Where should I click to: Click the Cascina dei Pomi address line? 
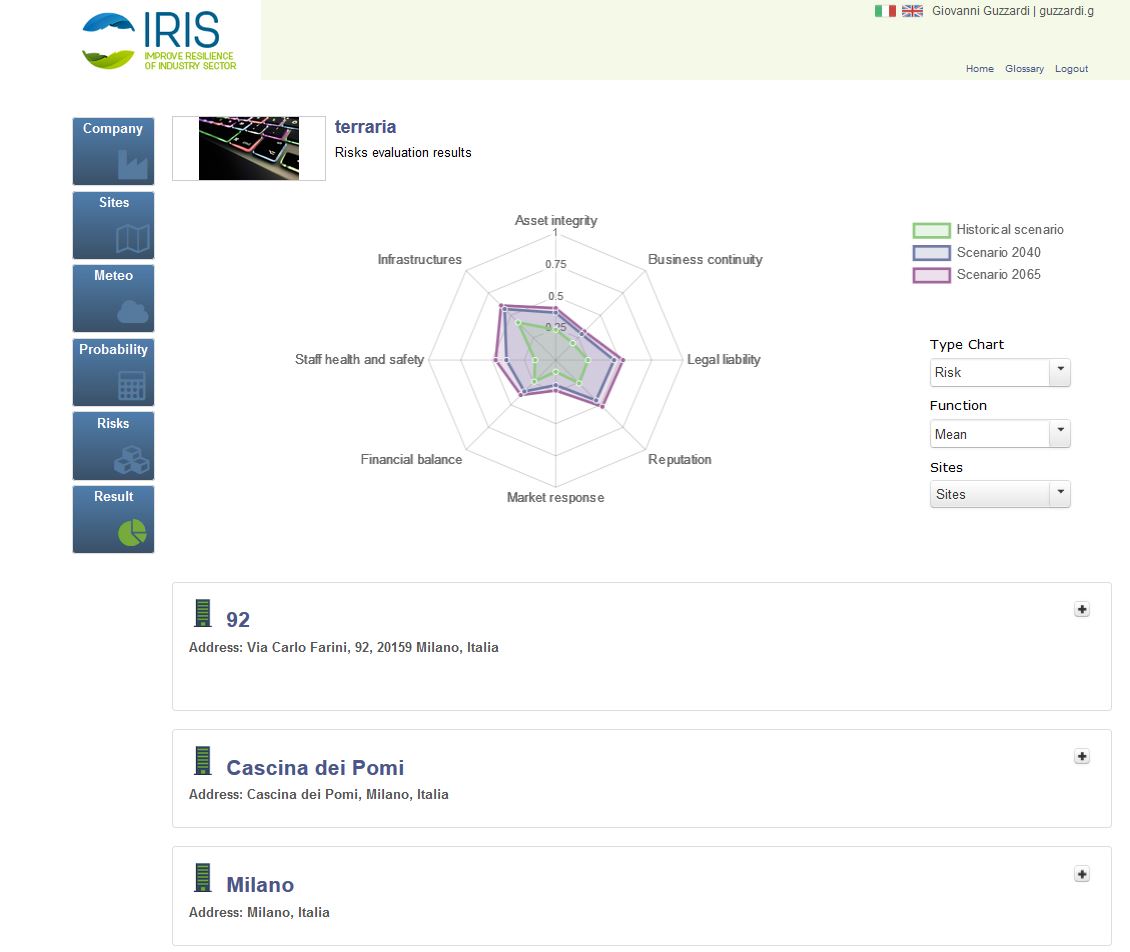[x=319, y=794]
